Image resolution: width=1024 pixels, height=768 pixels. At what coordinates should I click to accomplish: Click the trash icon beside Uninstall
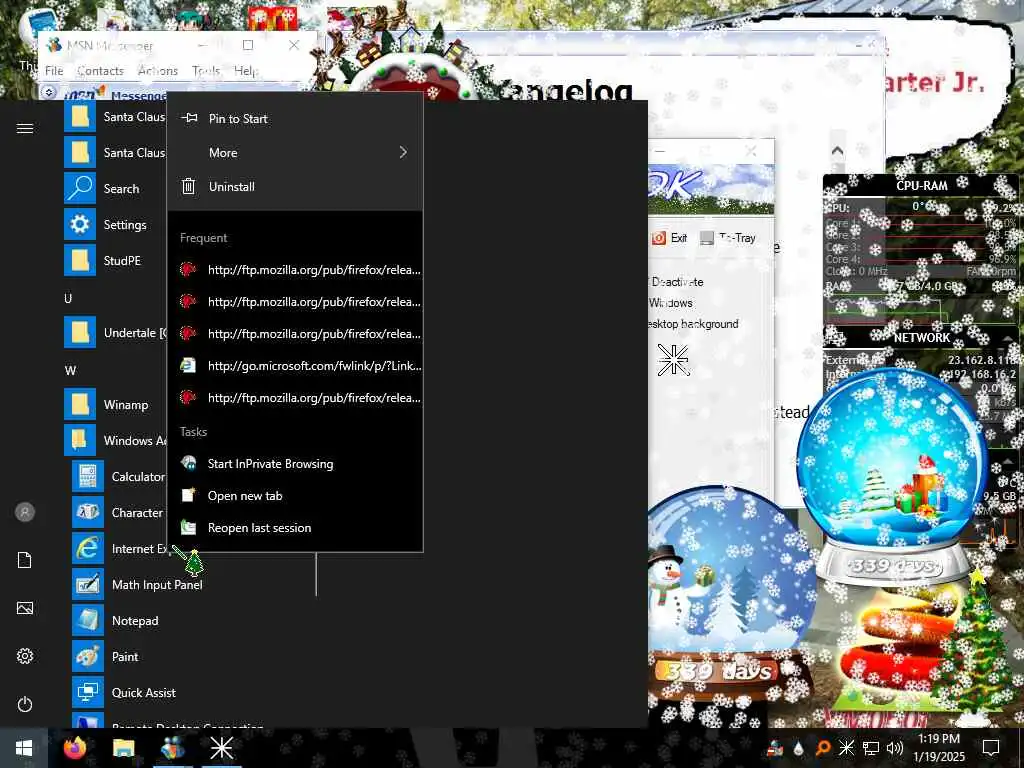click(189, 186)
